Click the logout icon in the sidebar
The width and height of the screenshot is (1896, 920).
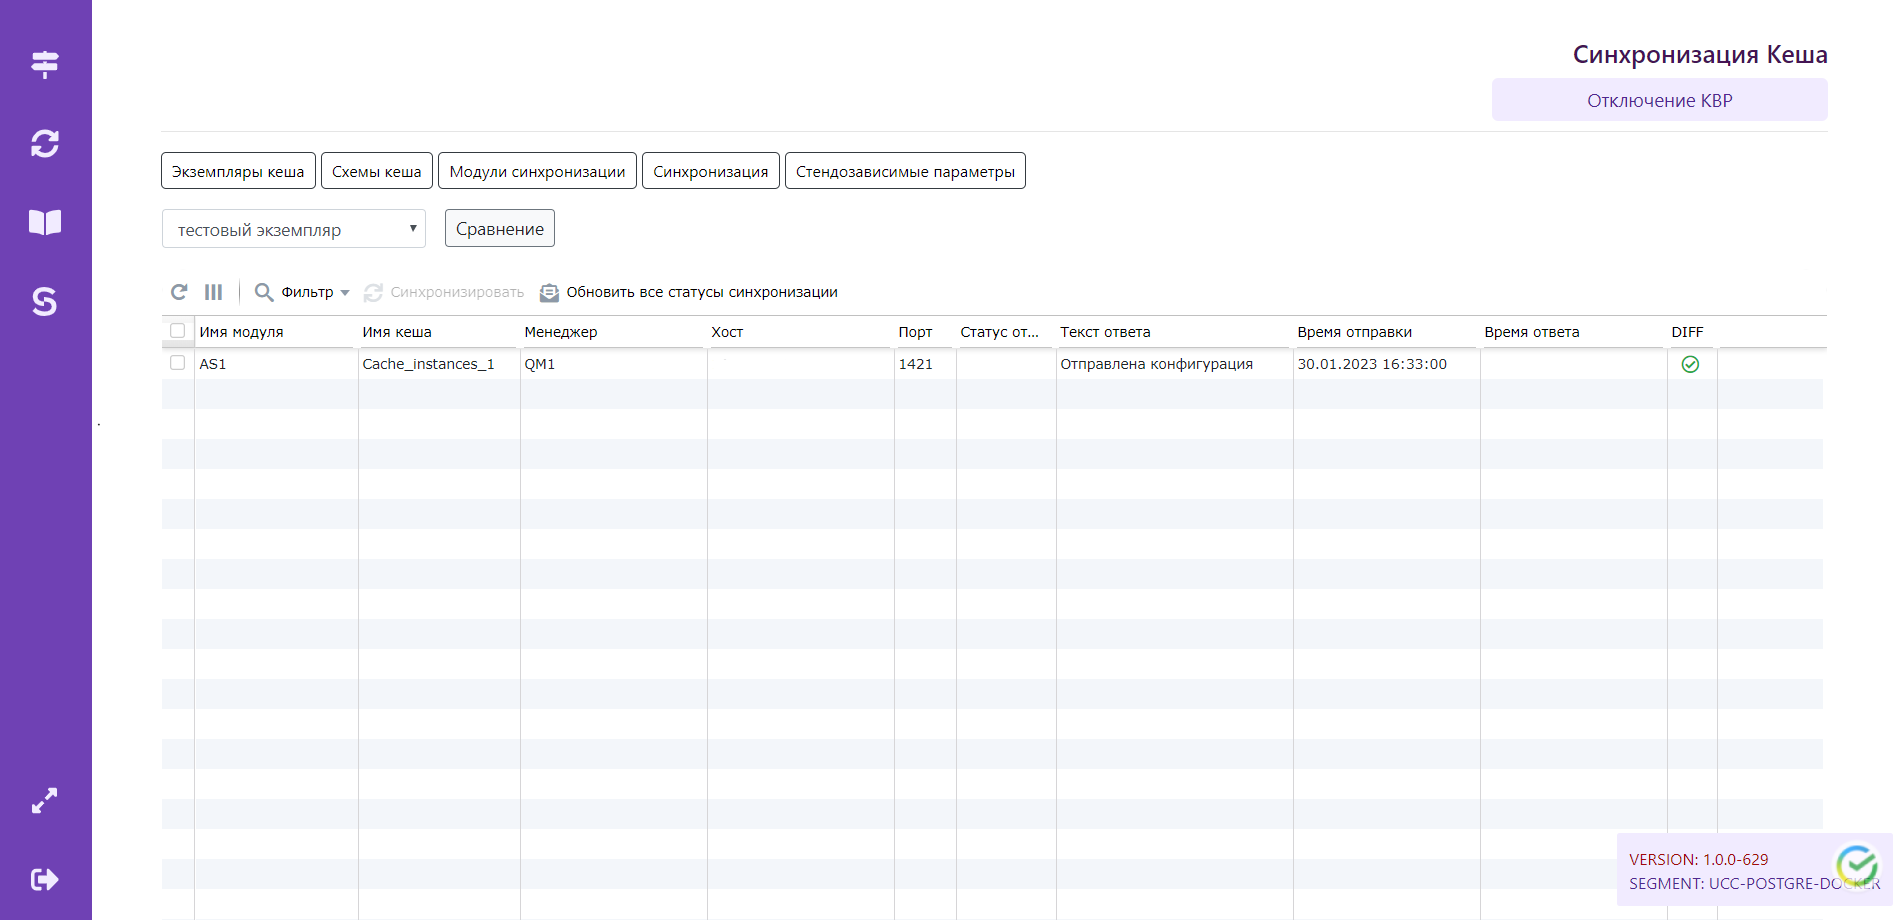point(45,879)
